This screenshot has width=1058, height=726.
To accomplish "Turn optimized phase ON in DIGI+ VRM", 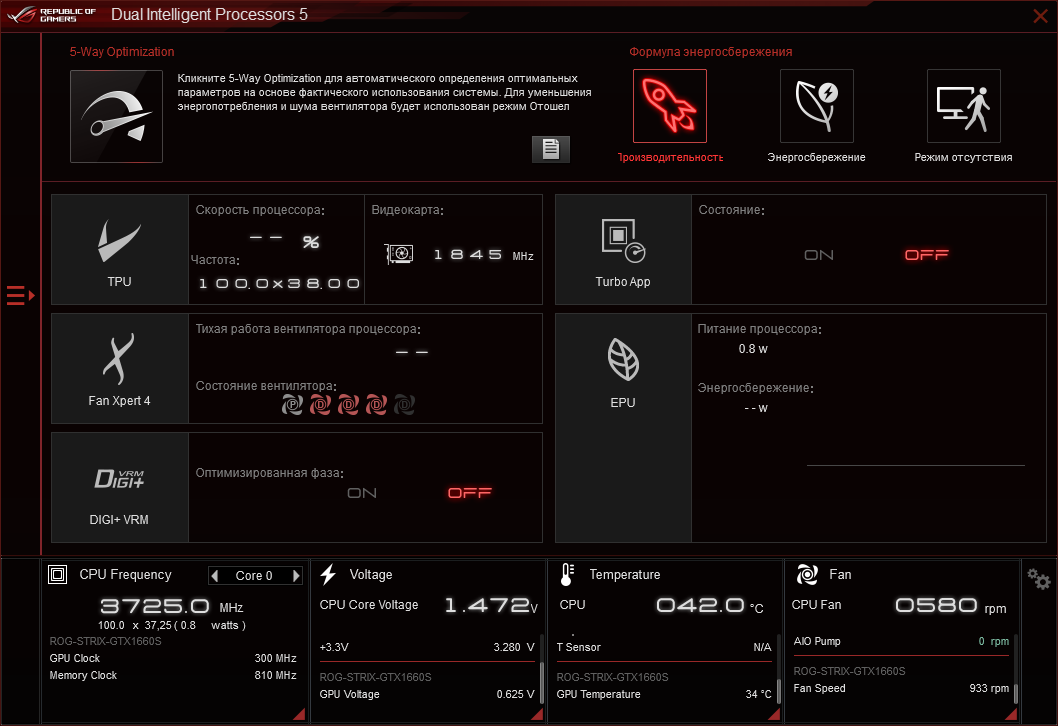I will pyautogui.click(x=362, y=493).
